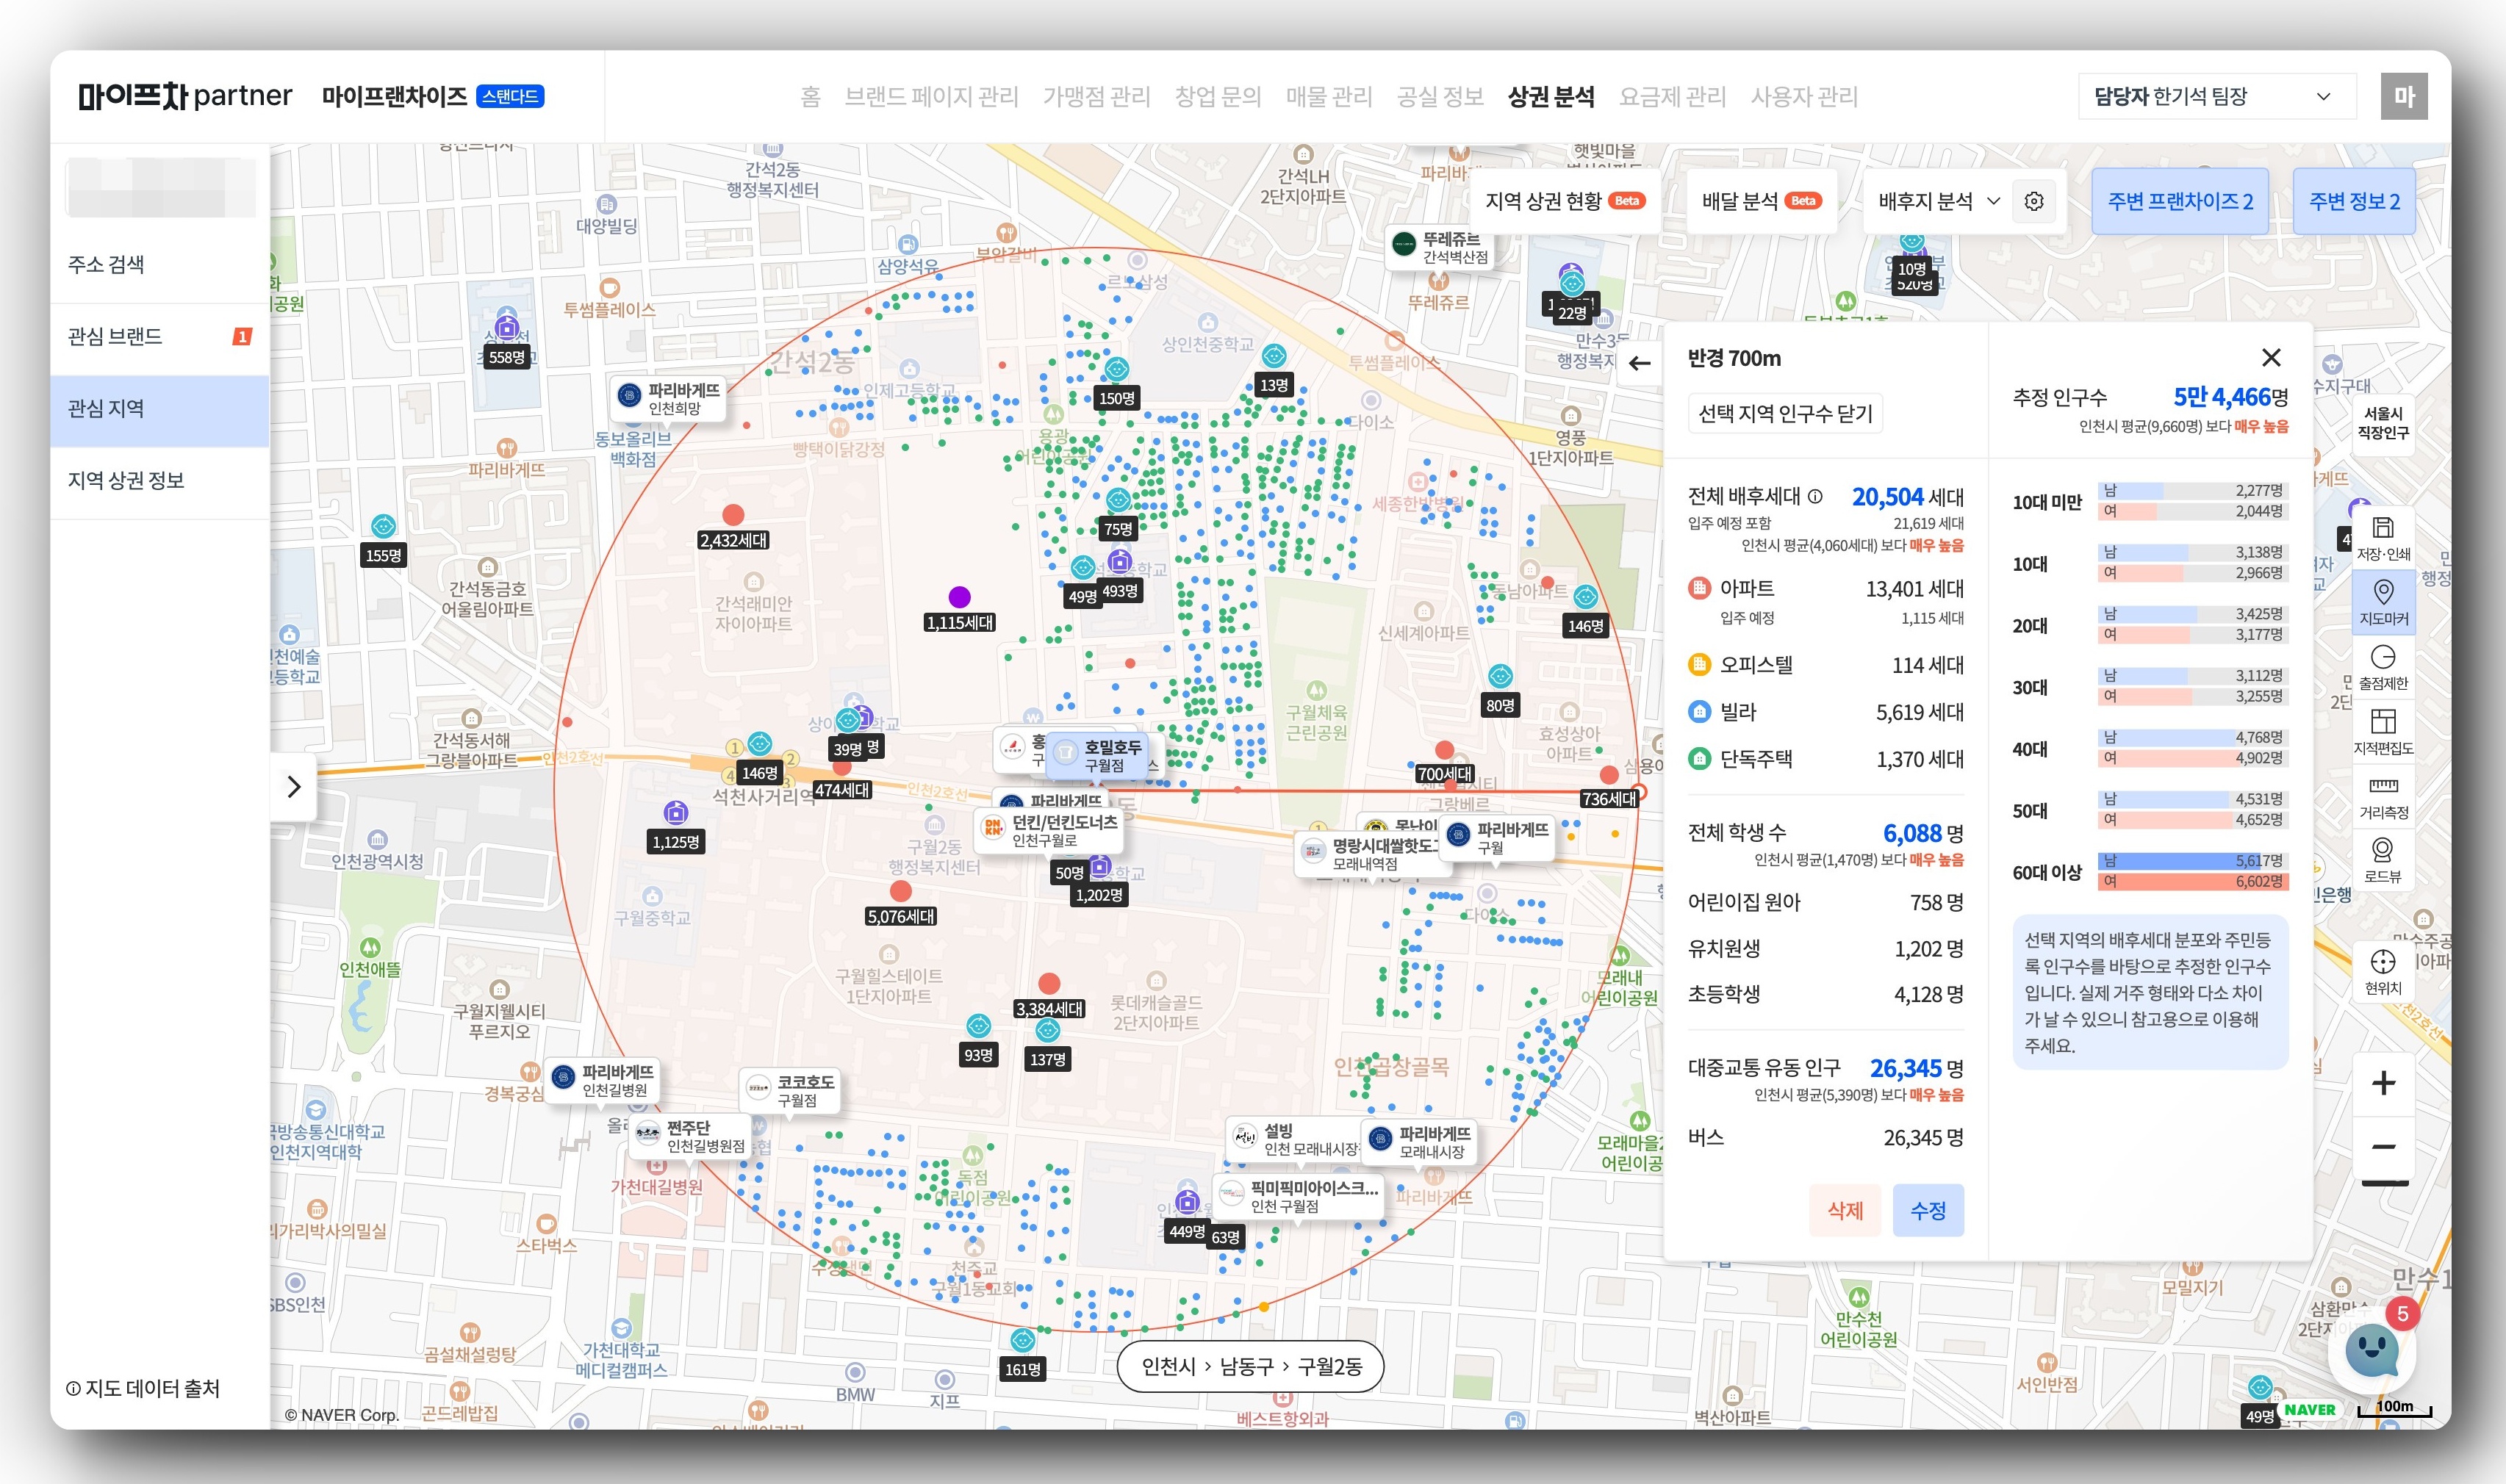This screenshot has width=2506, height=1484.
Task: Click the 60대 이상 male population bar
Action: pyautogui.click(x=2192, y=861)
